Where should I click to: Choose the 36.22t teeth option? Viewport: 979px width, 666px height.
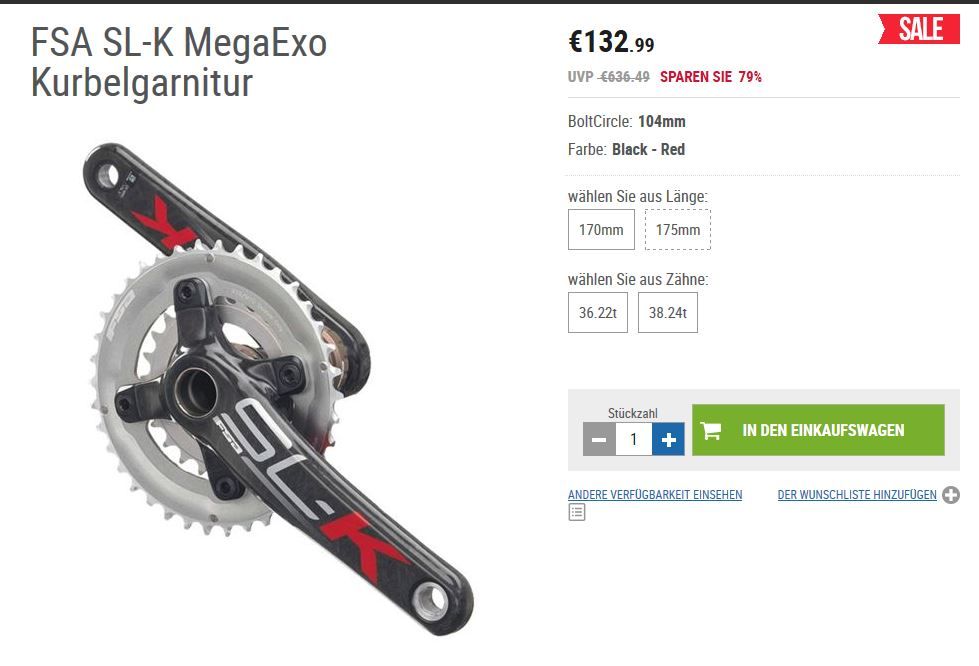pyautogui.click(x=598, y=313)
